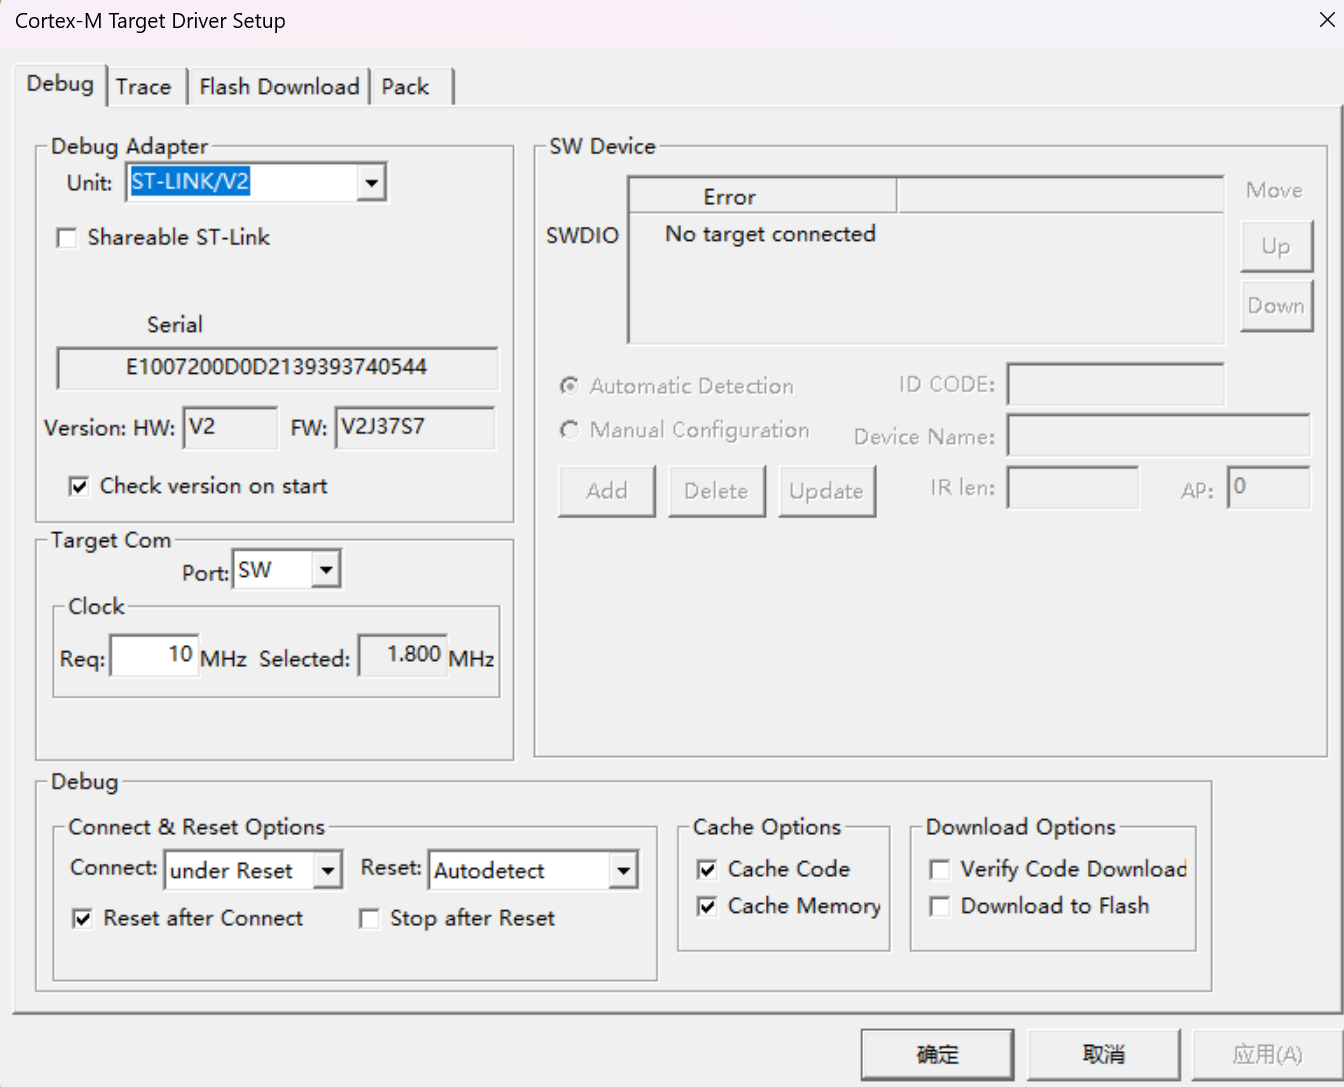Enable Verify Code Download
Image resolution: width=1344 pixels, height=1087 pixels.
click(x=940, y=870)
